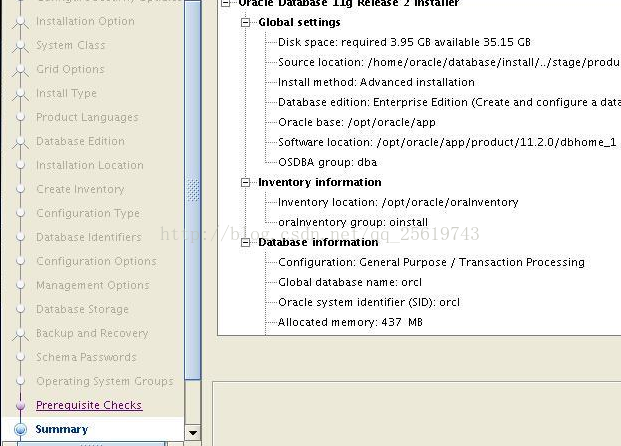
Task: Click the 'Installation Option' step label
Action: coord(85,21)
